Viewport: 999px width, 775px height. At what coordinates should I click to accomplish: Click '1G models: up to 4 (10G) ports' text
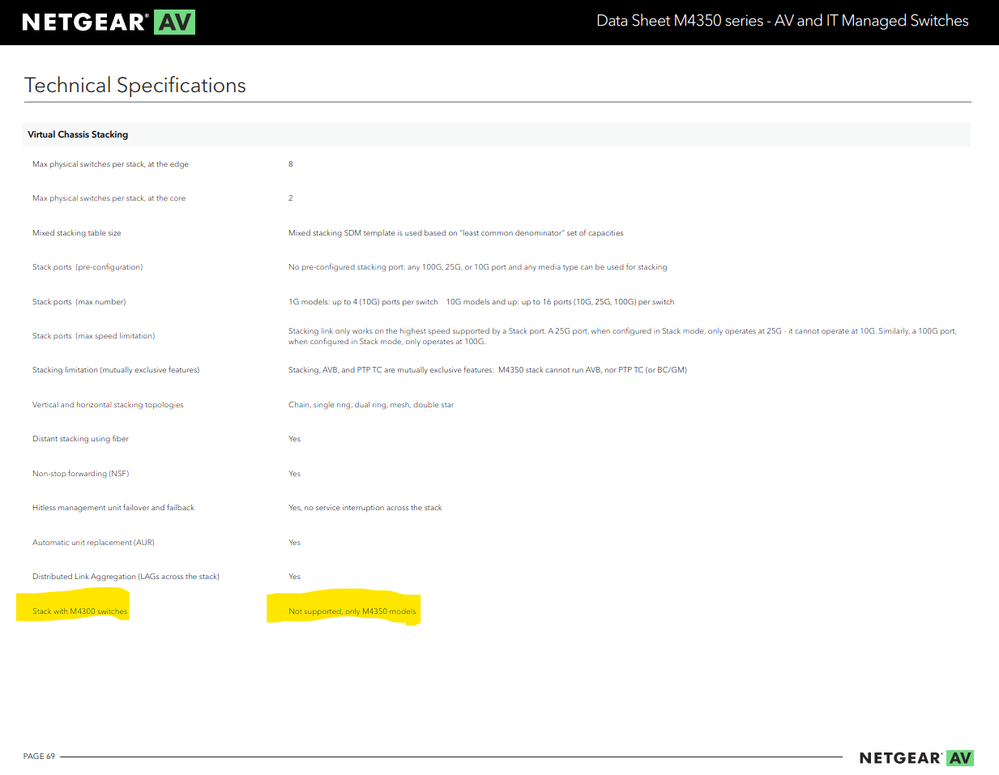[363, 301]
